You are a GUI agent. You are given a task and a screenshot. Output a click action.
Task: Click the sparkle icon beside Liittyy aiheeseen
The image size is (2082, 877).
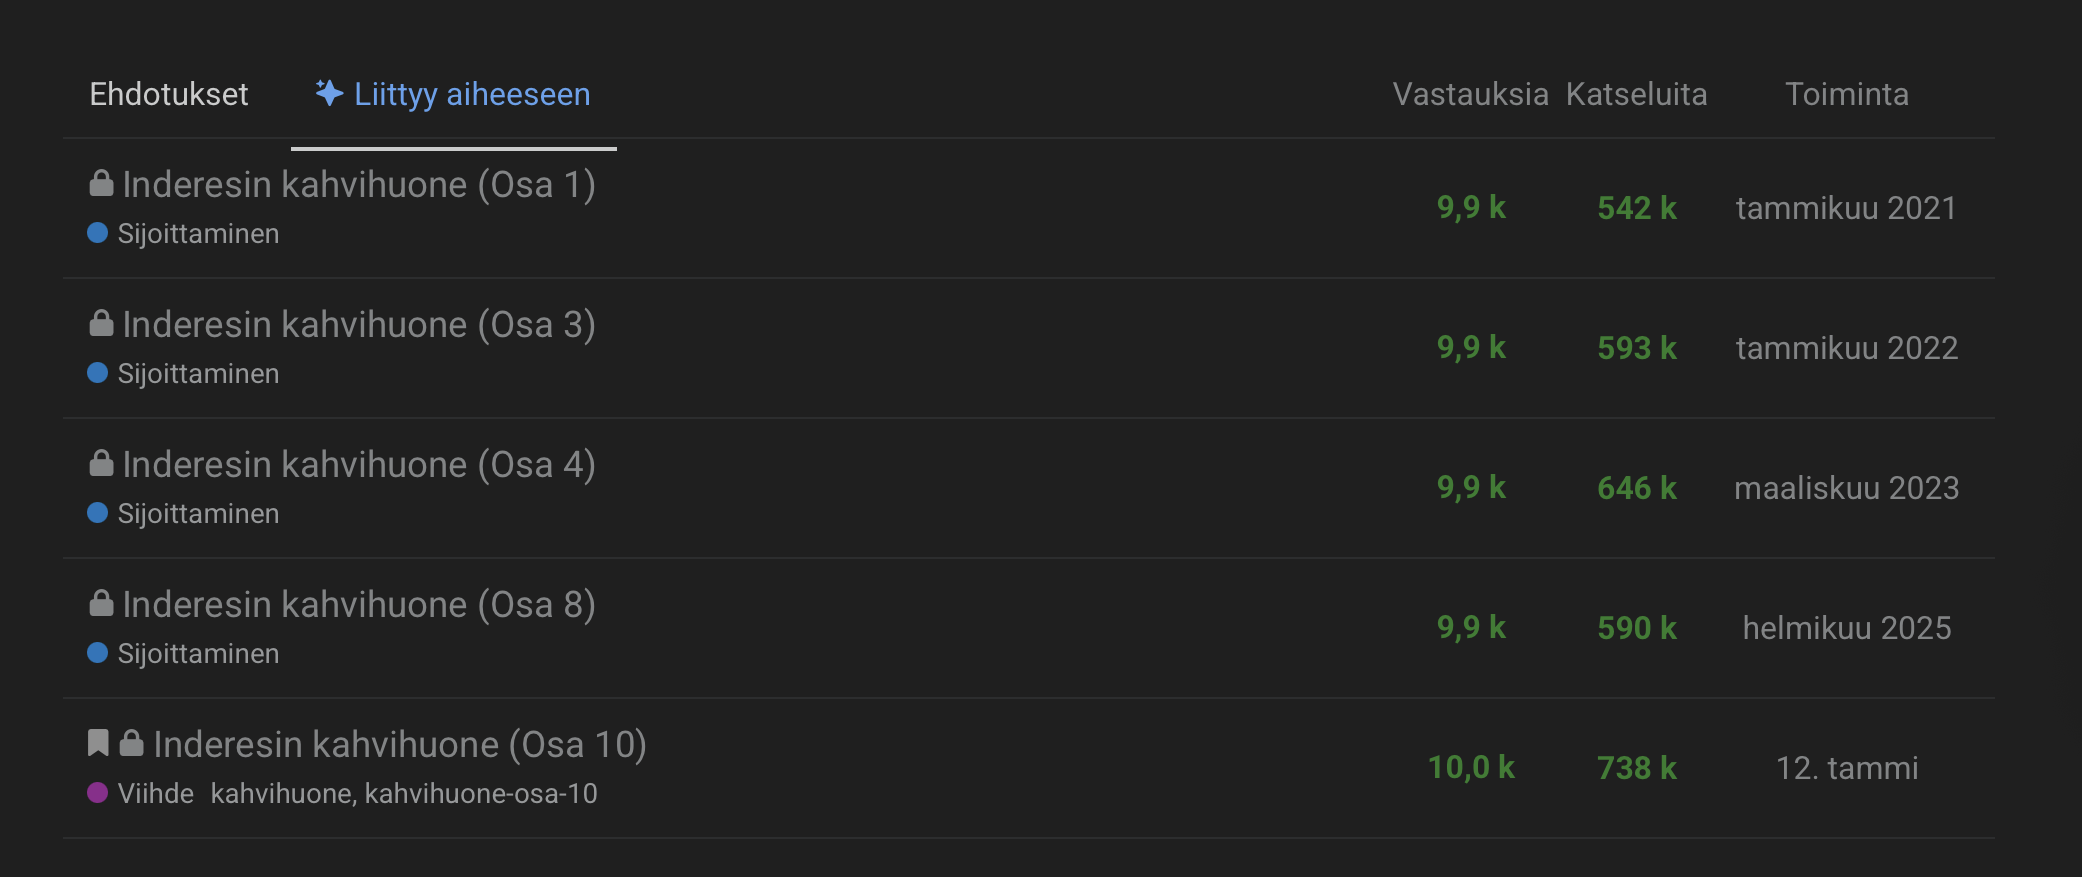pyautogui.click(x=329, y=93)
